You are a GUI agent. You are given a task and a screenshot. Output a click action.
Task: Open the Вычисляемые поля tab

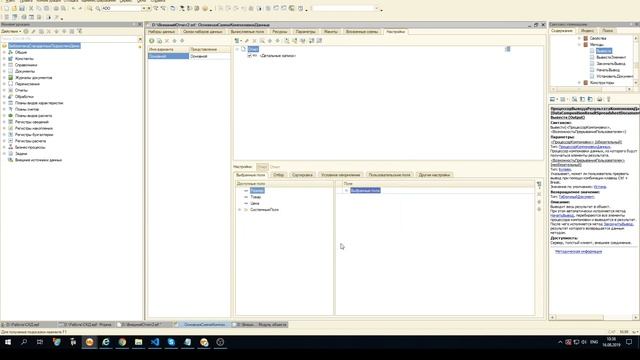coord(247,31)
